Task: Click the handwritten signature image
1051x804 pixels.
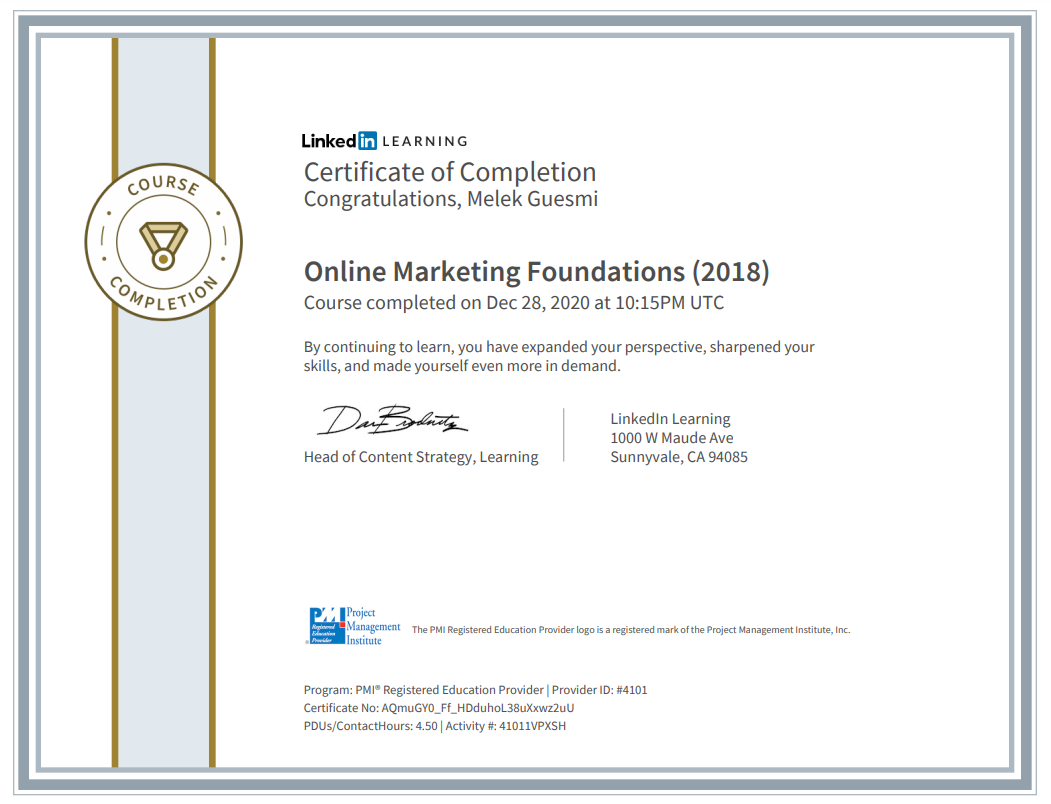Action: click(x=392, y=420)
